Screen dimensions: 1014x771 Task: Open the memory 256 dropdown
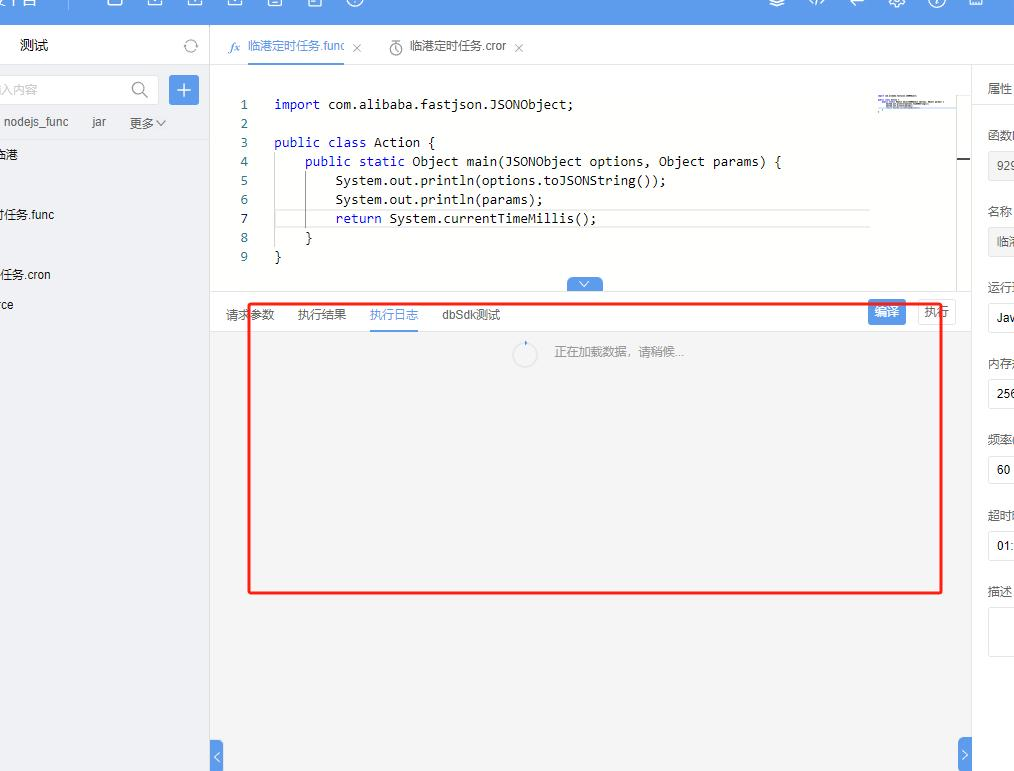tap(1000, 394)
